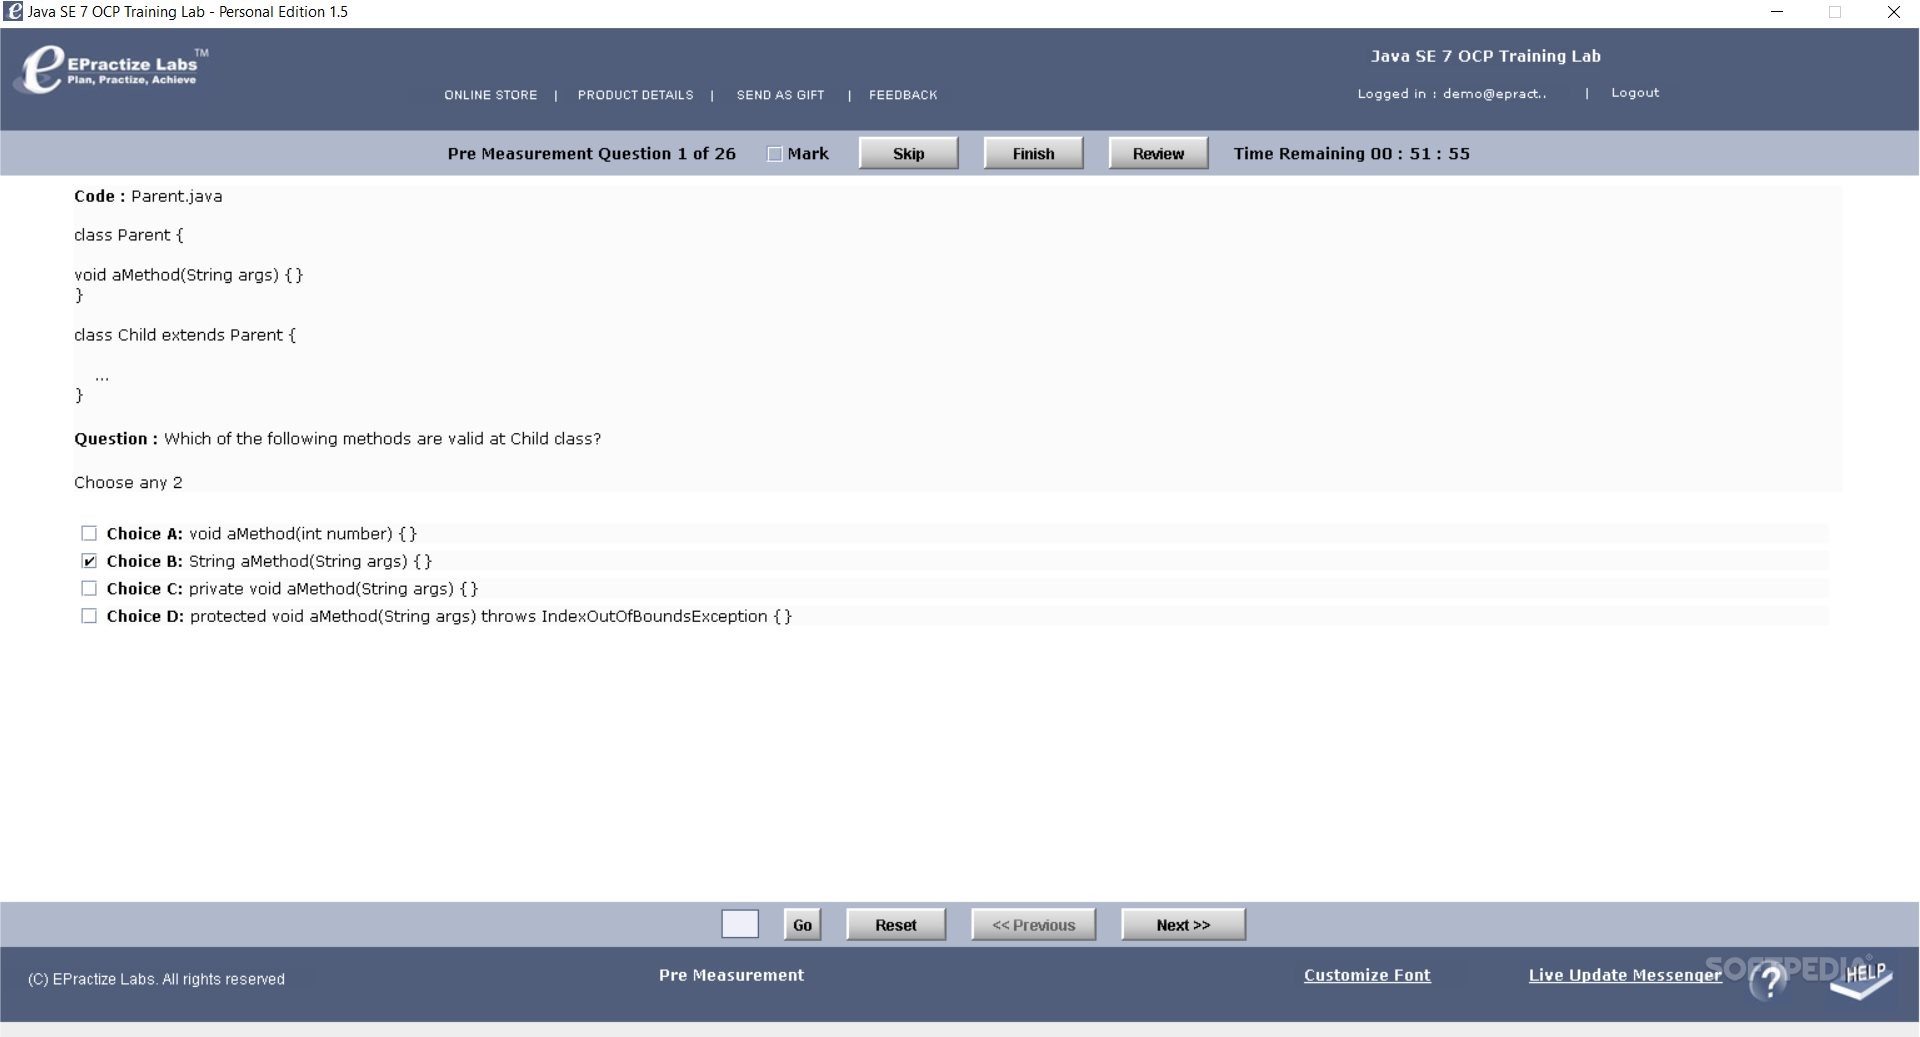Click 'Pre Measurement' footer label
Image resolution: width=1920 pixels, height=1037 pixels.
[x=731, y=975]
